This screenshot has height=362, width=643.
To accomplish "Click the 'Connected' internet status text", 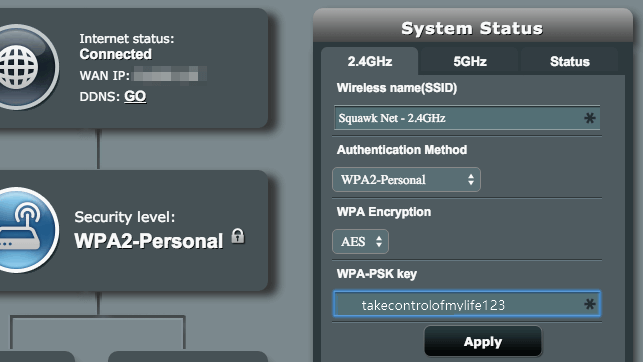I will [116, 54].
